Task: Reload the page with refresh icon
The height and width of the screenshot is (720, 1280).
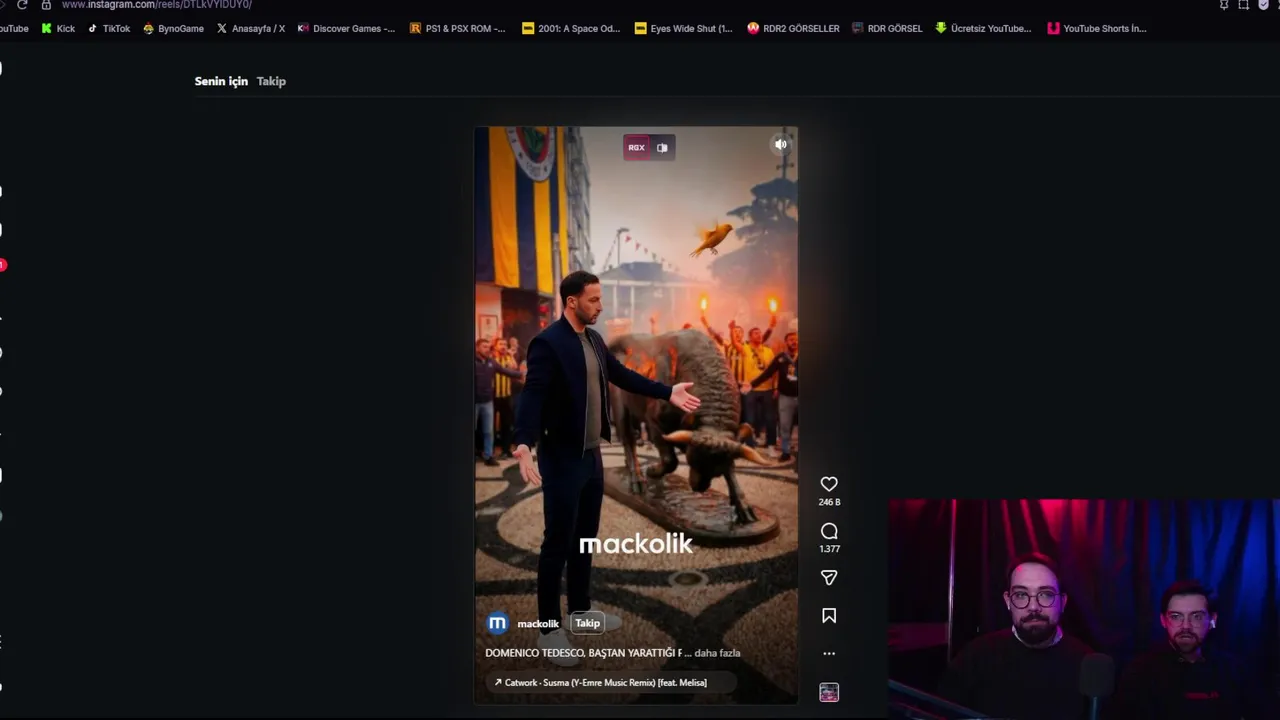Action: pos(22,5)
